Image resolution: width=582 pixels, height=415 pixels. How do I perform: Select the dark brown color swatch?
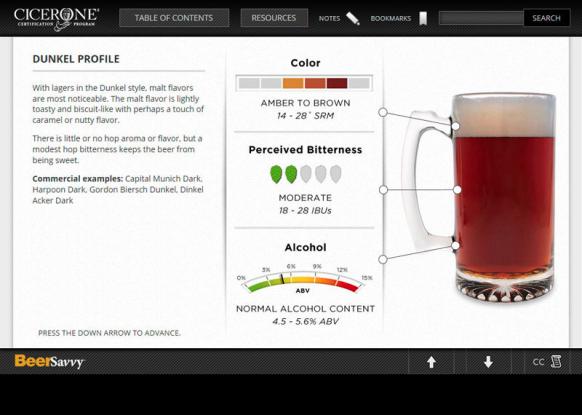[337, 83]
